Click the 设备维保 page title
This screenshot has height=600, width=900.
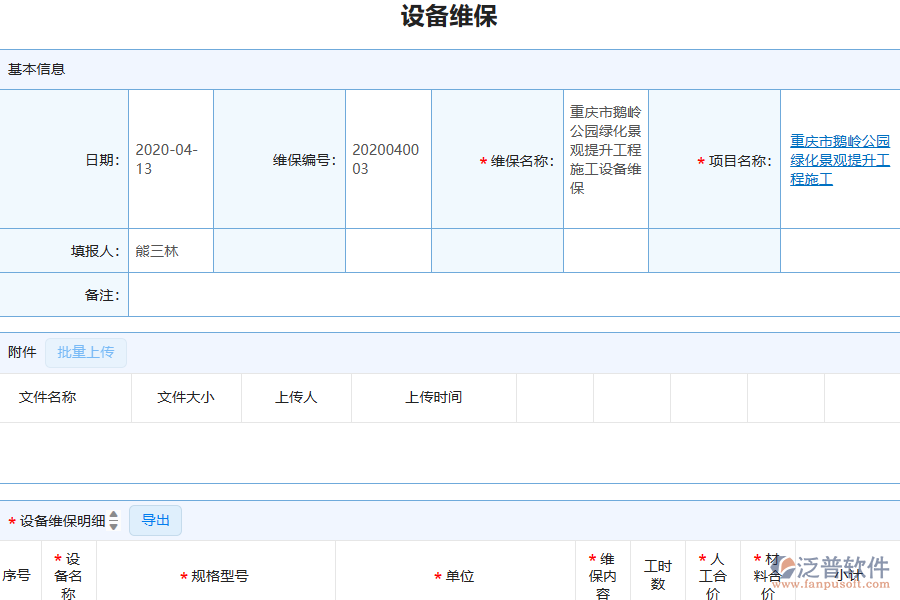(450, 17)
